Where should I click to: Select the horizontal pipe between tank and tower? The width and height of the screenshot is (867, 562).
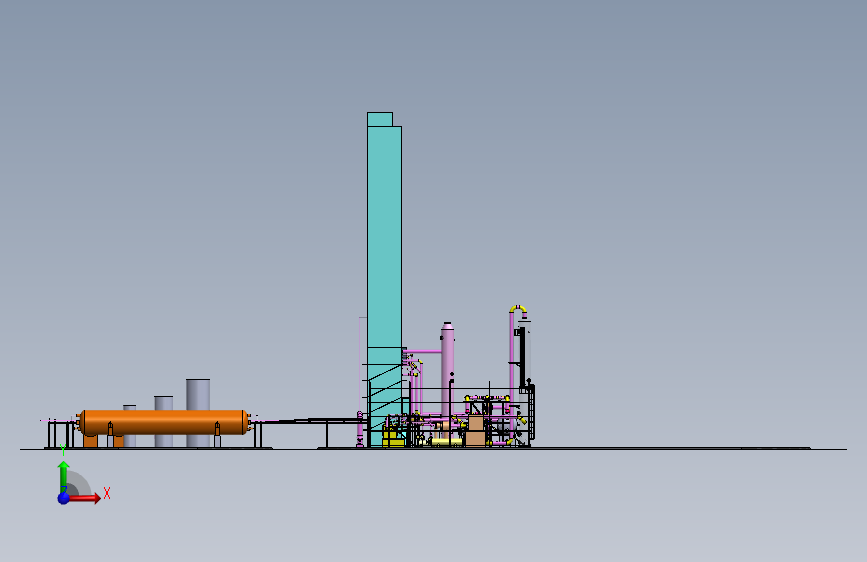click(x=310, y=421)
